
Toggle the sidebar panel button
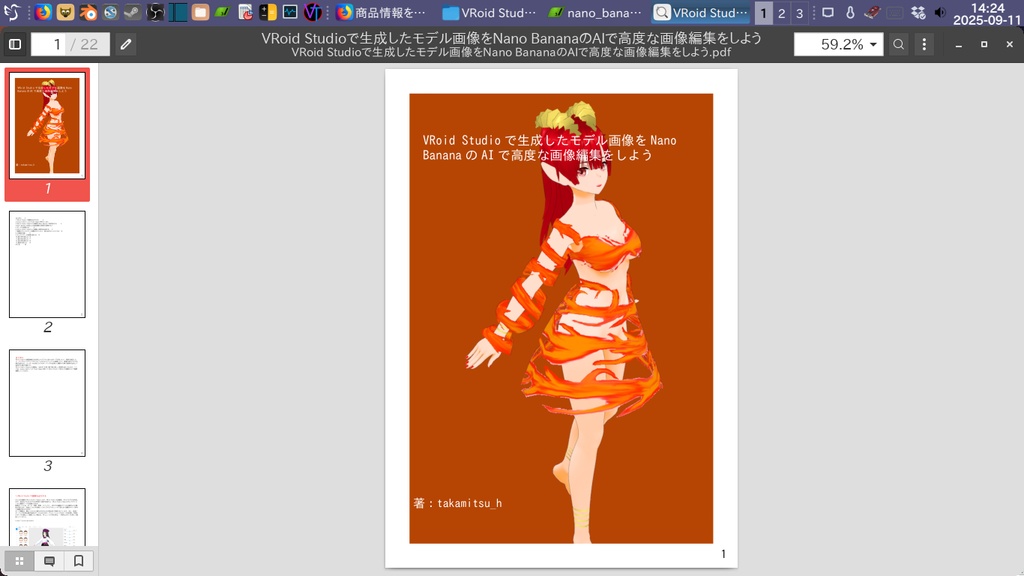point(15,44)
